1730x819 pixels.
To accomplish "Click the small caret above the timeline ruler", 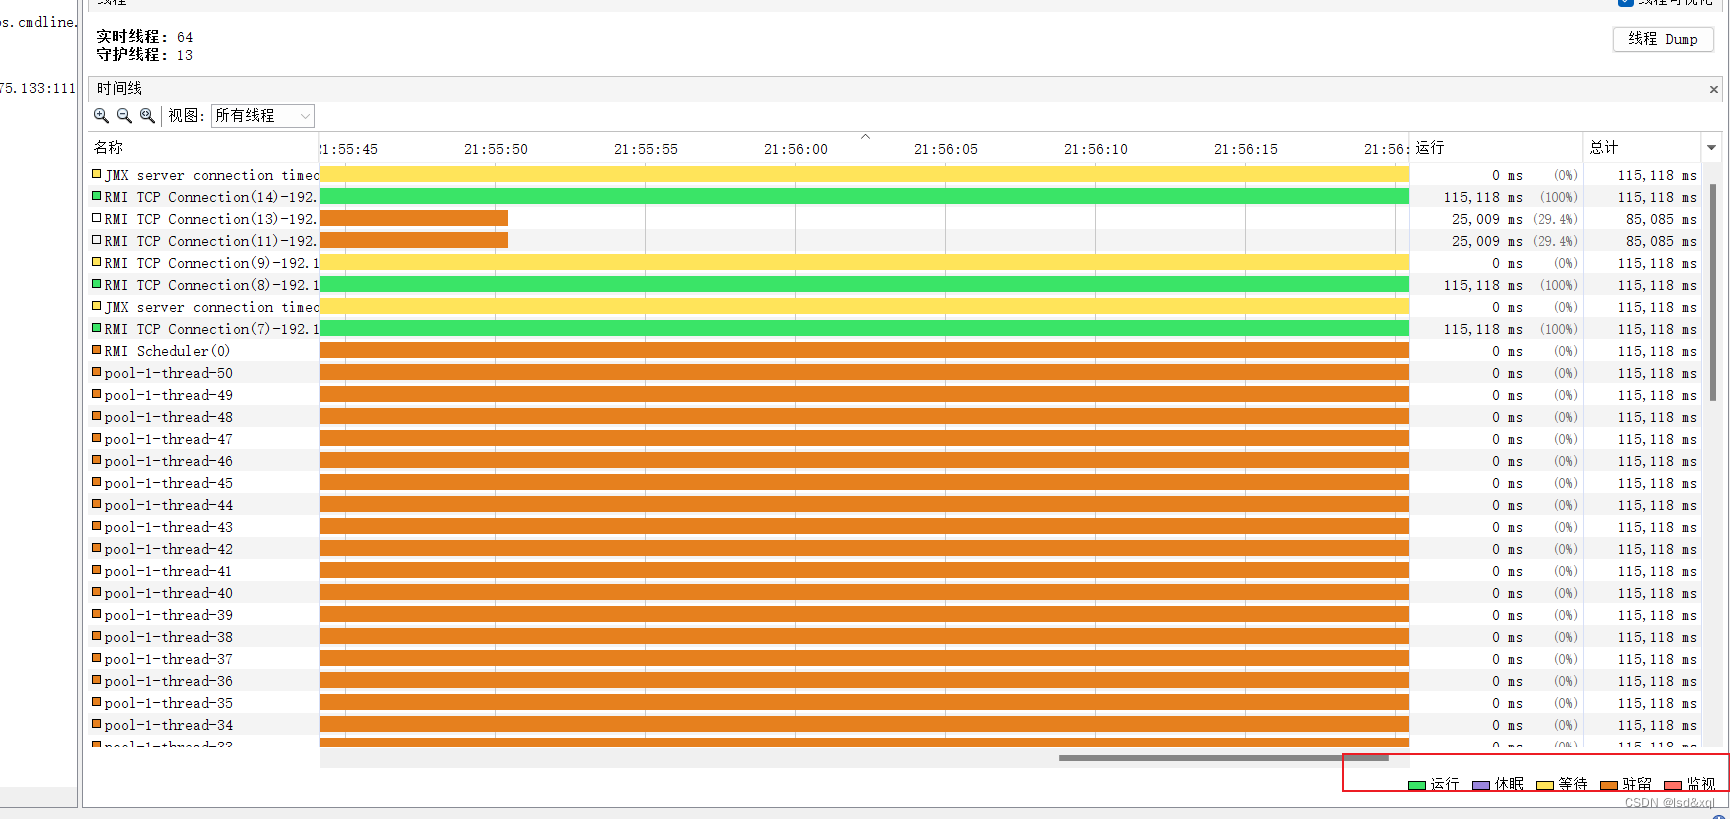I will (x=866, y=136).
